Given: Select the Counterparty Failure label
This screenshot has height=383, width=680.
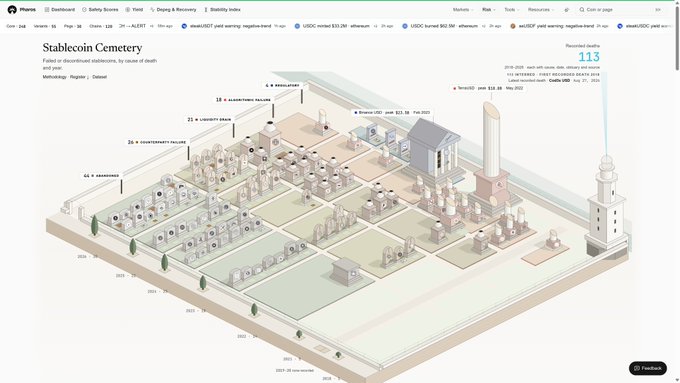Looking at the screenshot, I should (157, 142).
